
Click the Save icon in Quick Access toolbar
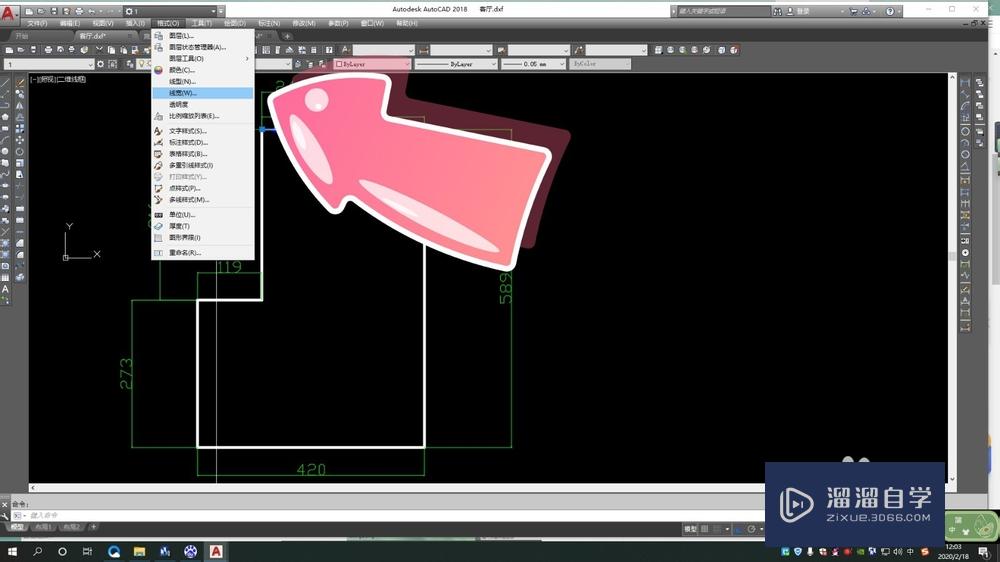(x=54, y=11)
